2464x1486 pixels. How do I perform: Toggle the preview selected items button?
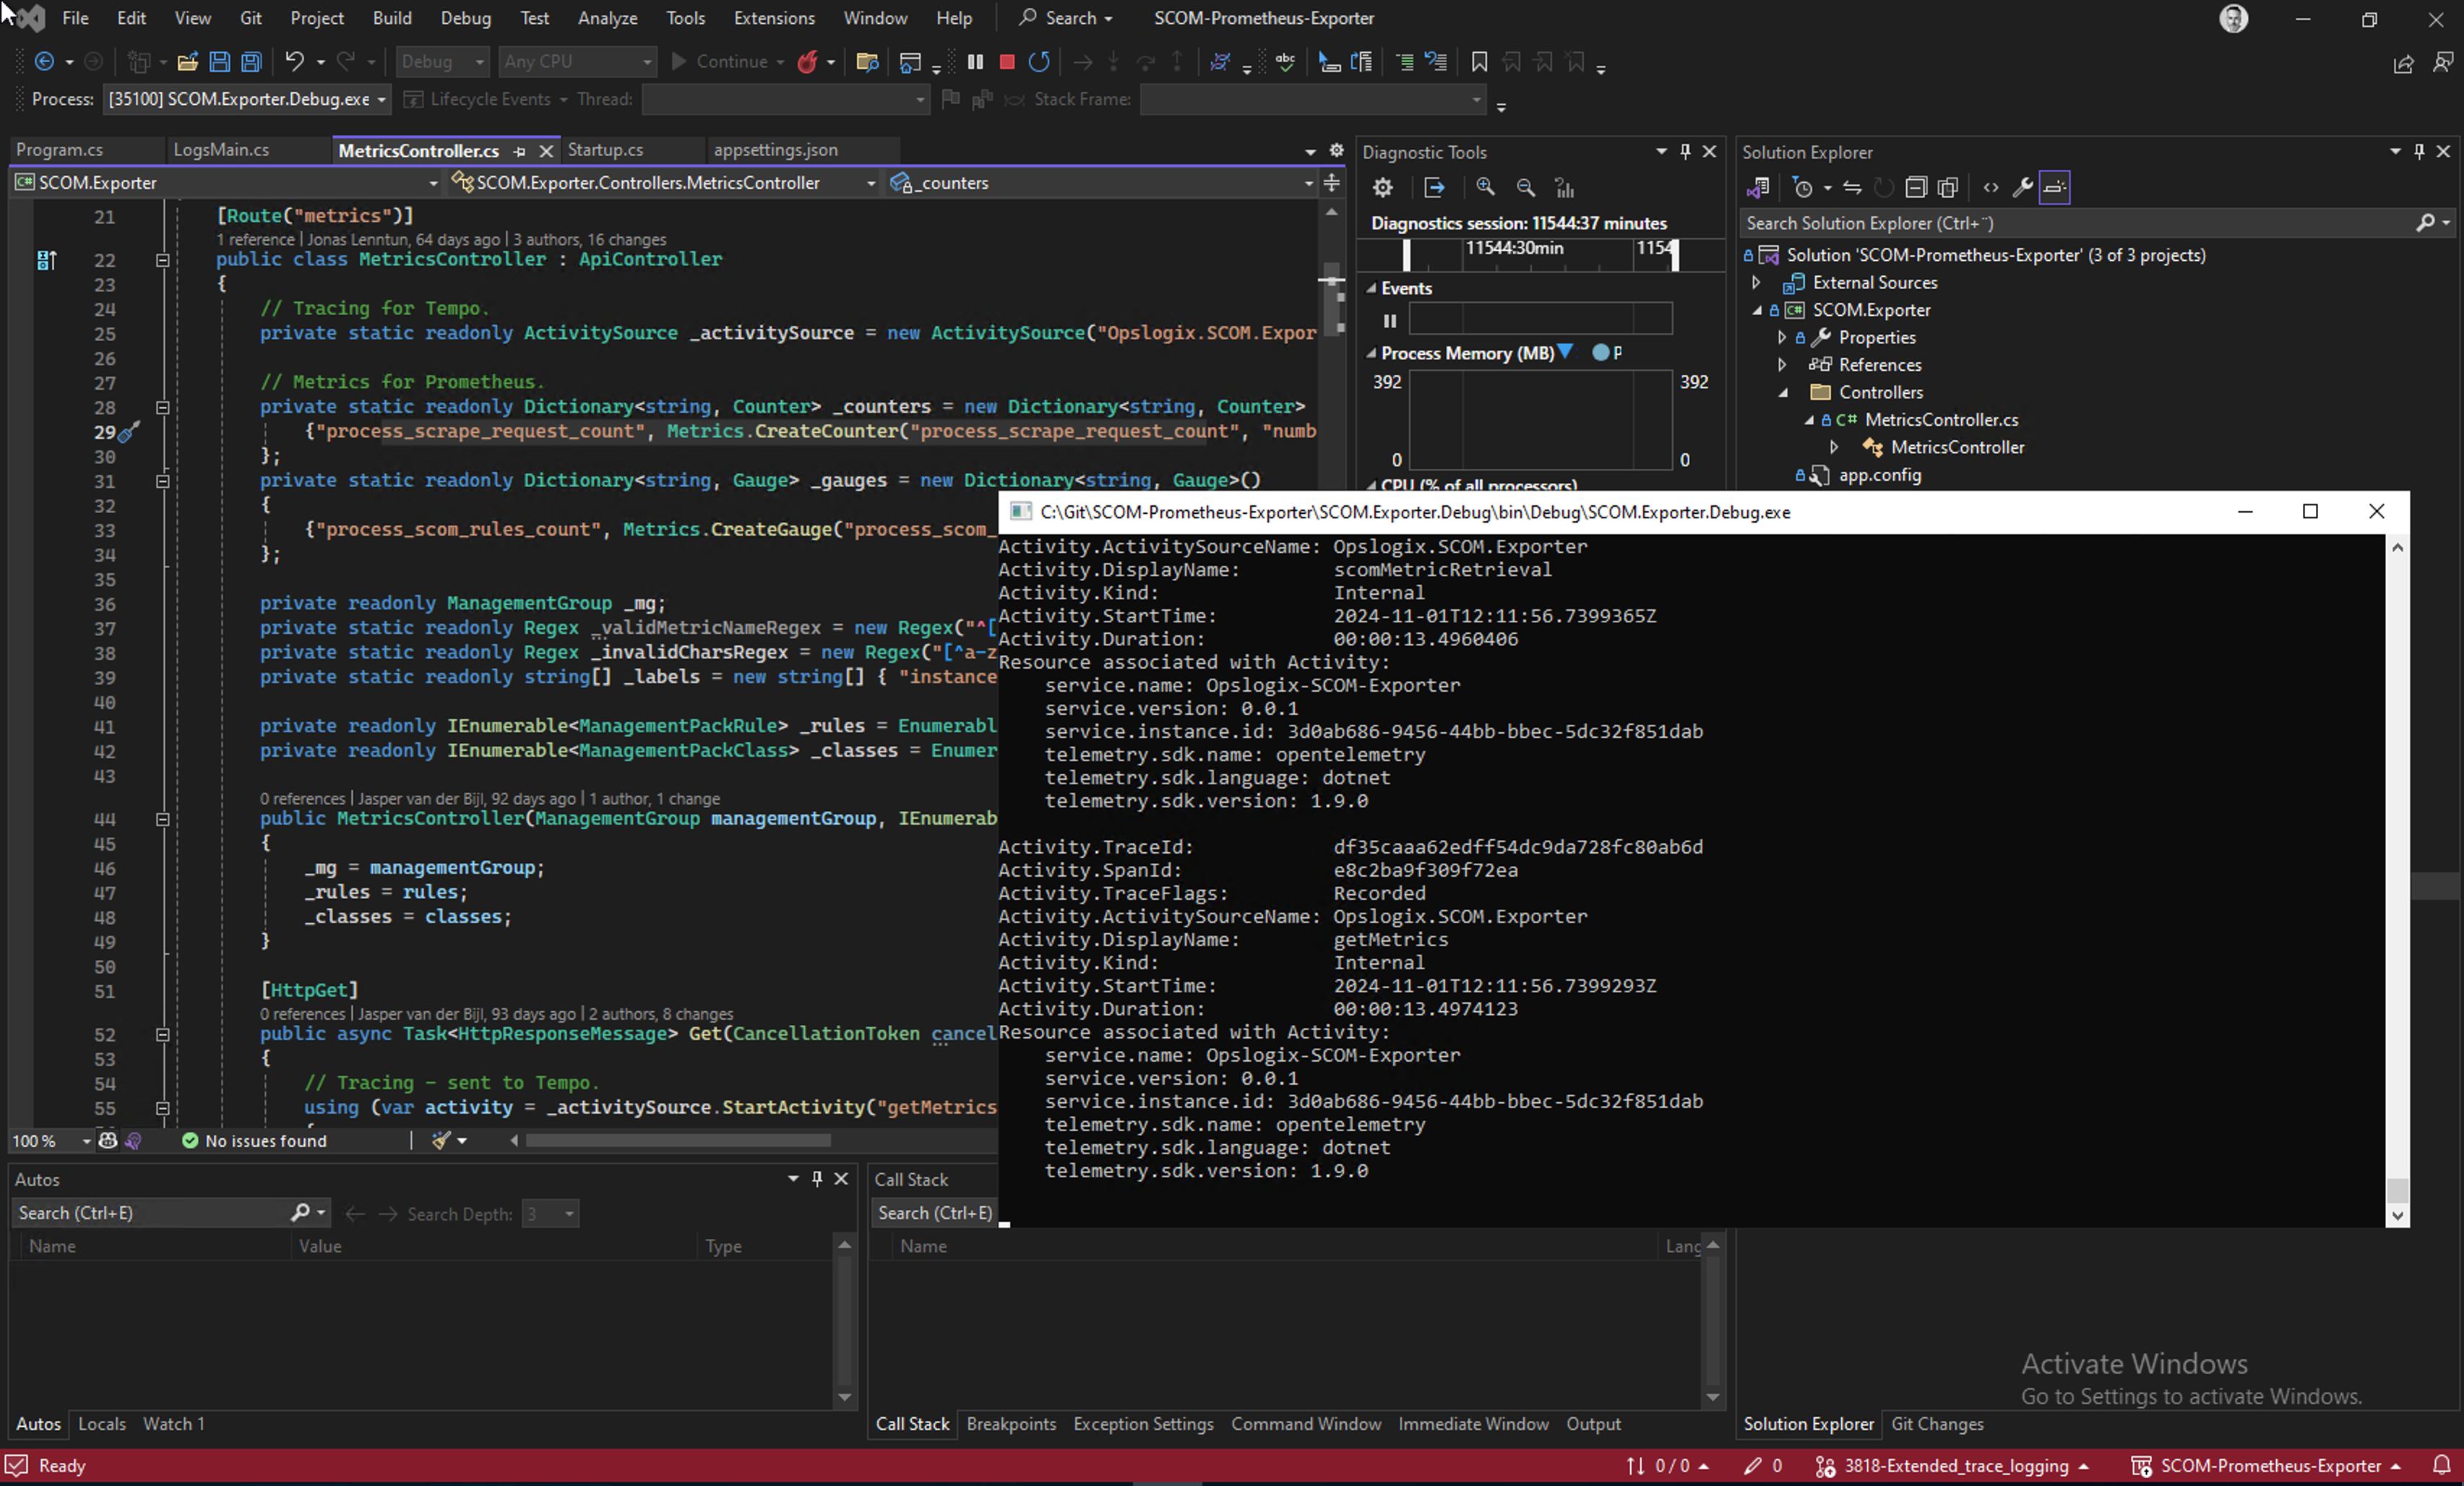point(2054,187)
